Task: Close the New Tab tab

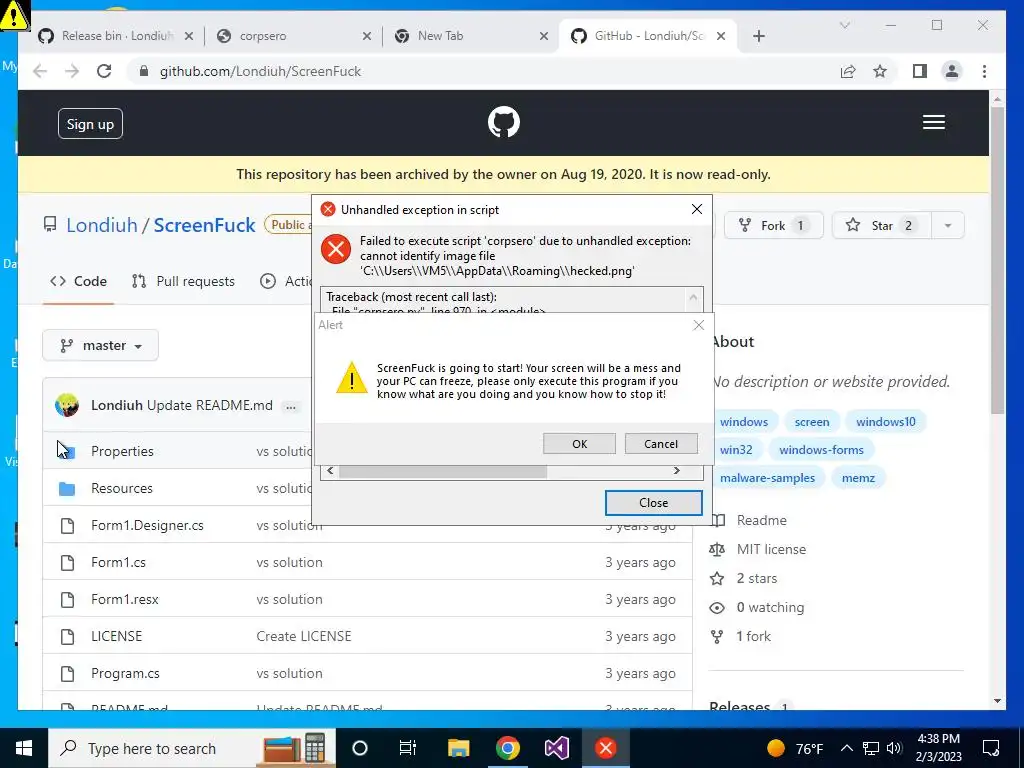Action: (543, 36)
